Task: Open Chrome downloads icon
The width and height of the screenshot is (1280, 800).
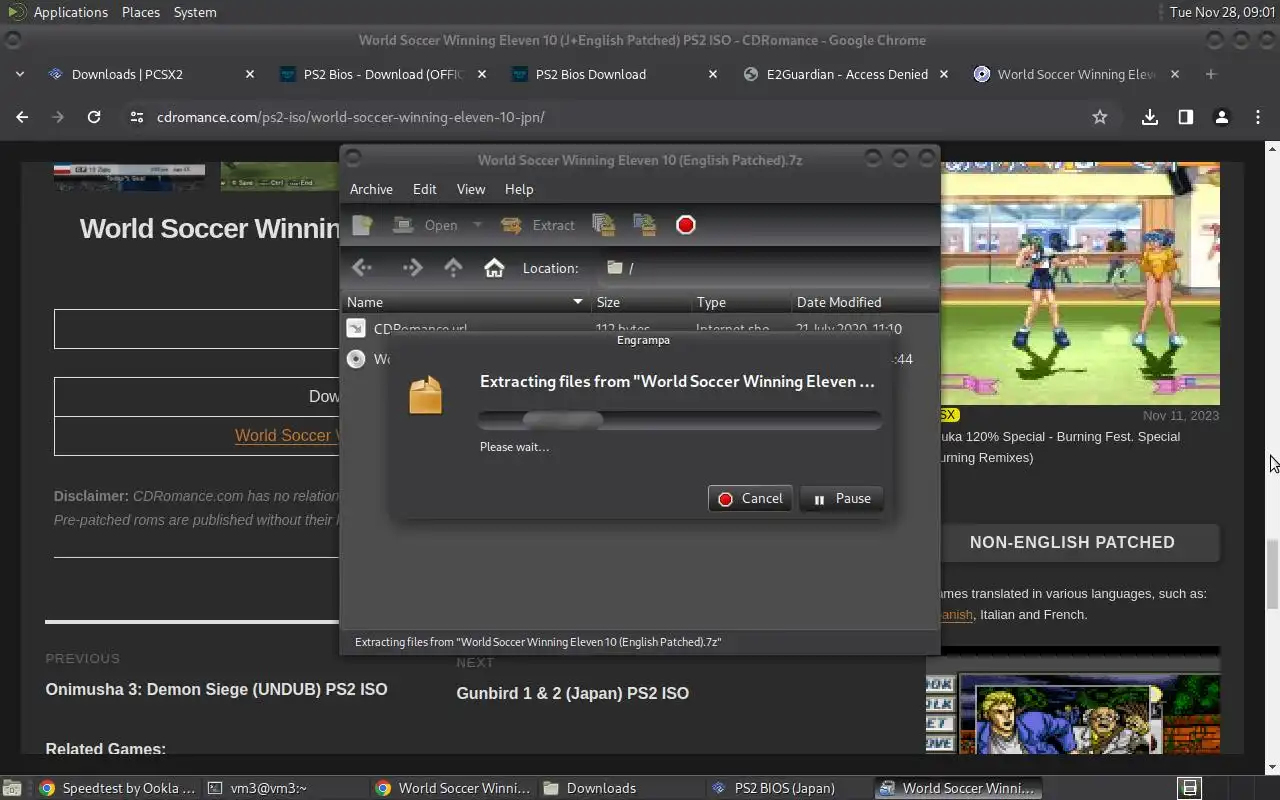Action: pos(1150,117)
